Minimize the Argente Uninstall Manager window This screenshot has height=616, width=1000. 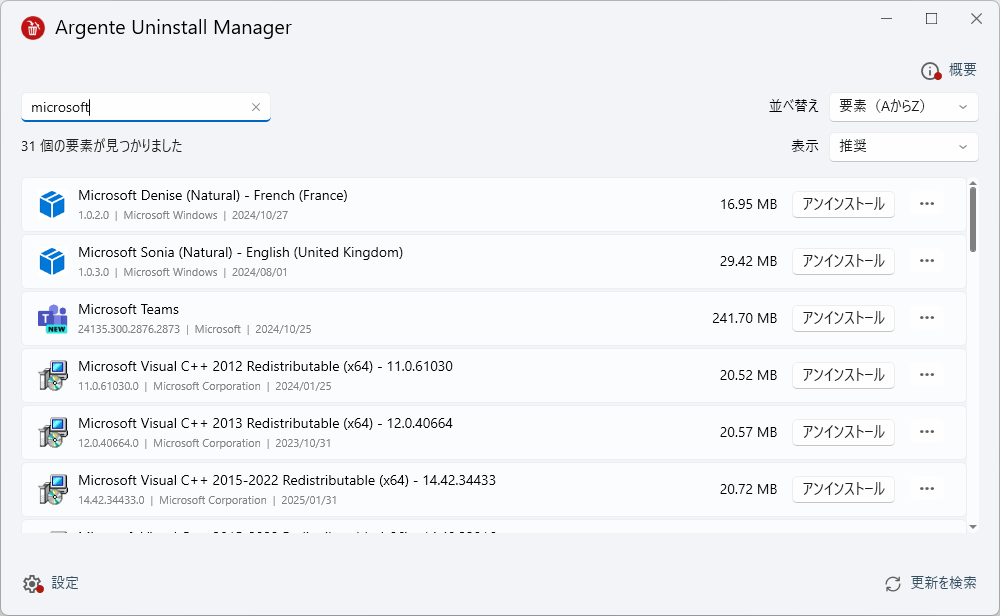coord(886,19)
